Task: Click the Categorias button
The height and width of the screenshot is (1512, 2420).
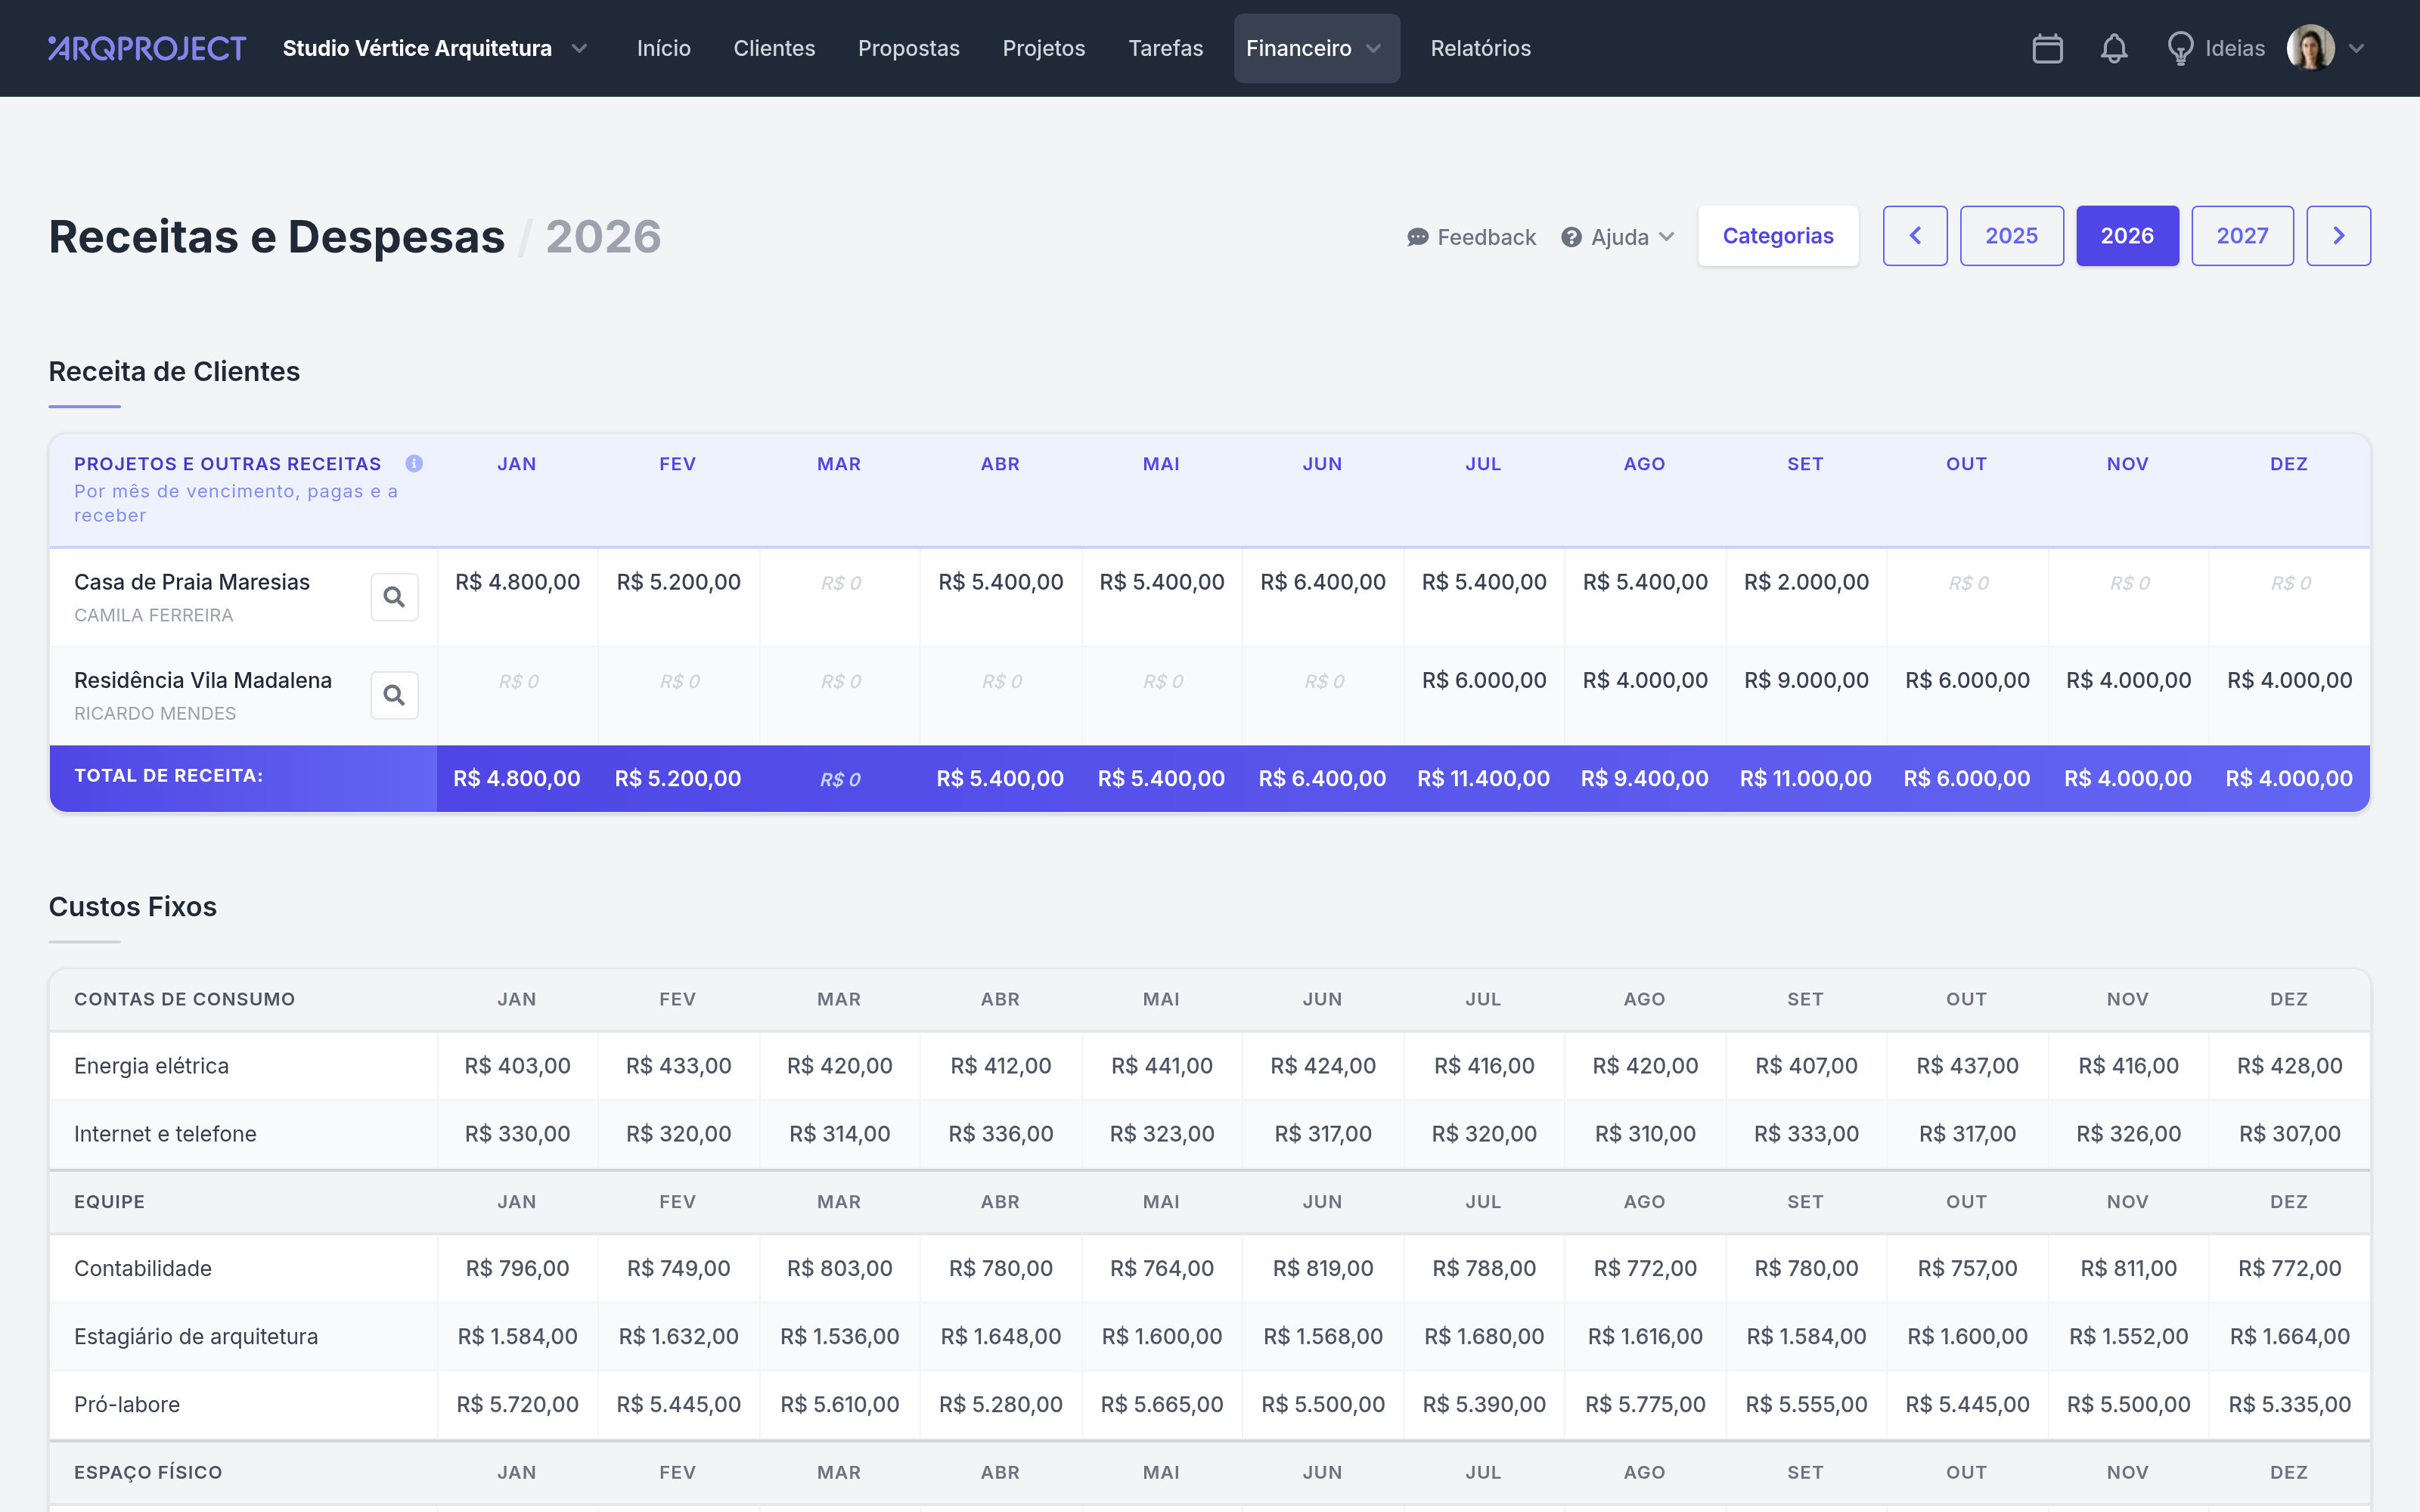Action: coord(1778,236)
